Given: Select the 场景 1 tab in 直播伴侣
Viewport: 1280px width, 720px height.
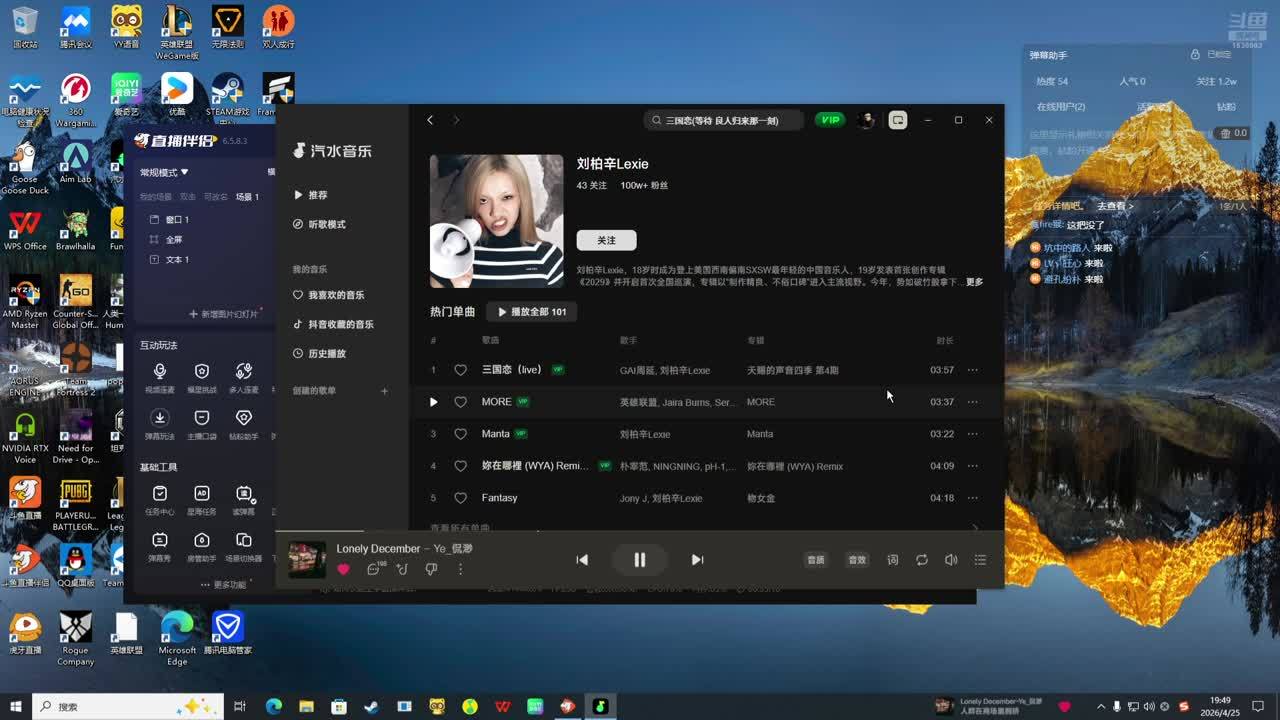Looking at the screenshot, I should pyautogui.click(x=247, y=197).
